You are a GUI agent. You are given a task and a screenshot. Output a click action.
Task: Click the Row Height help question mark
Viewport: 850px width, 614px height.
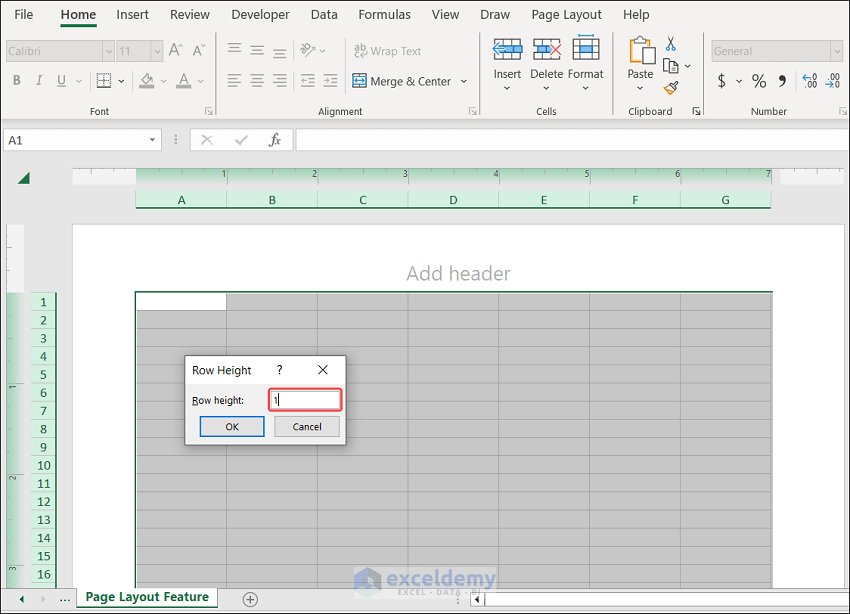pyautogui.click(x=280, y=370)
